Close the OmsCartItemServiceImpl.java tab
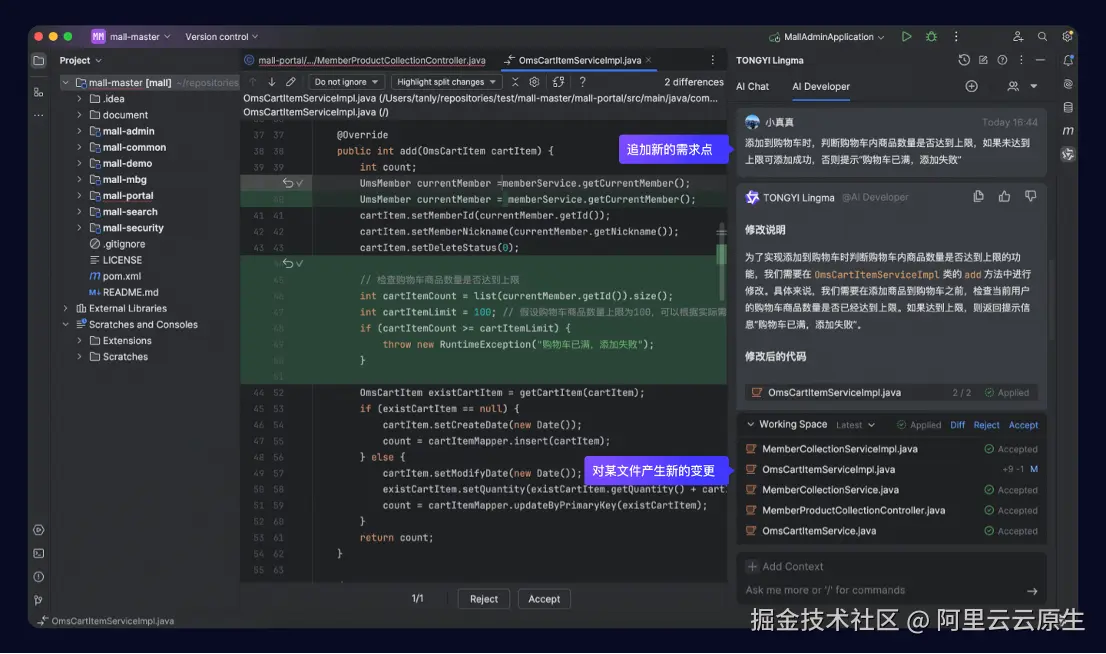Screen dimensions: 1106x654 click(648, 60)
